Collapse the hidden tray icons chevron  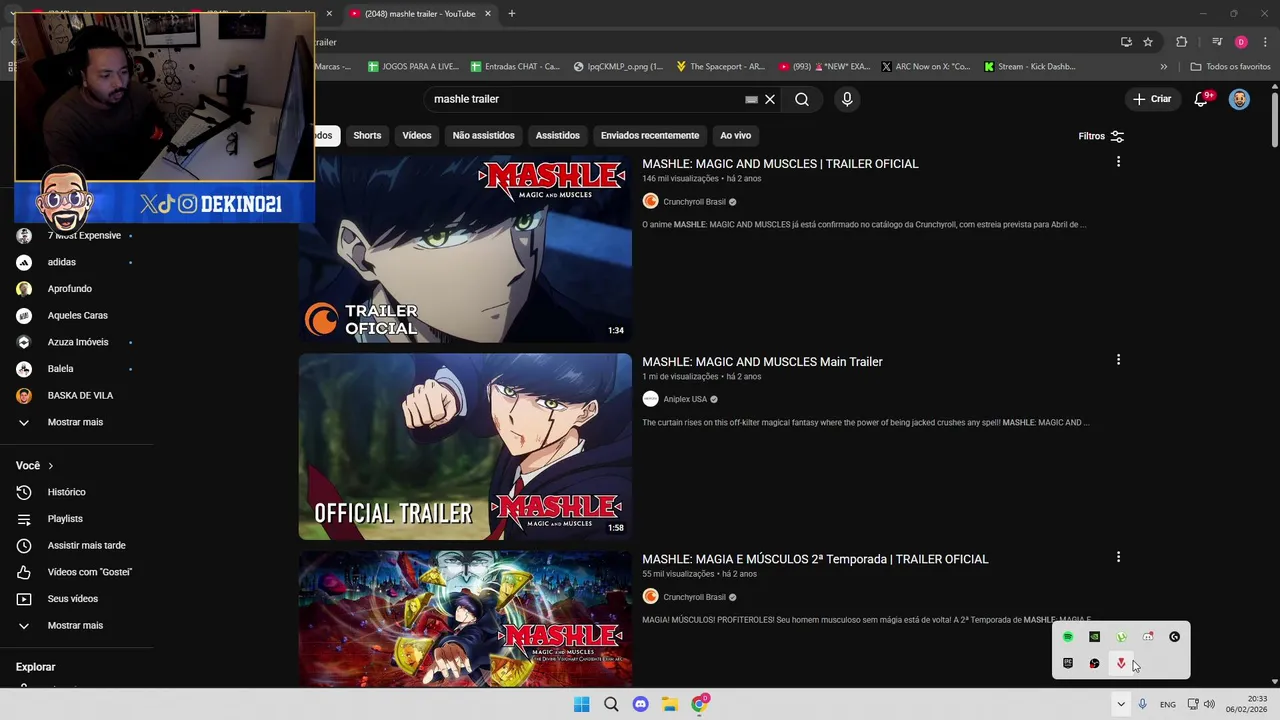pyautogui.click(x=1121, y=704)
